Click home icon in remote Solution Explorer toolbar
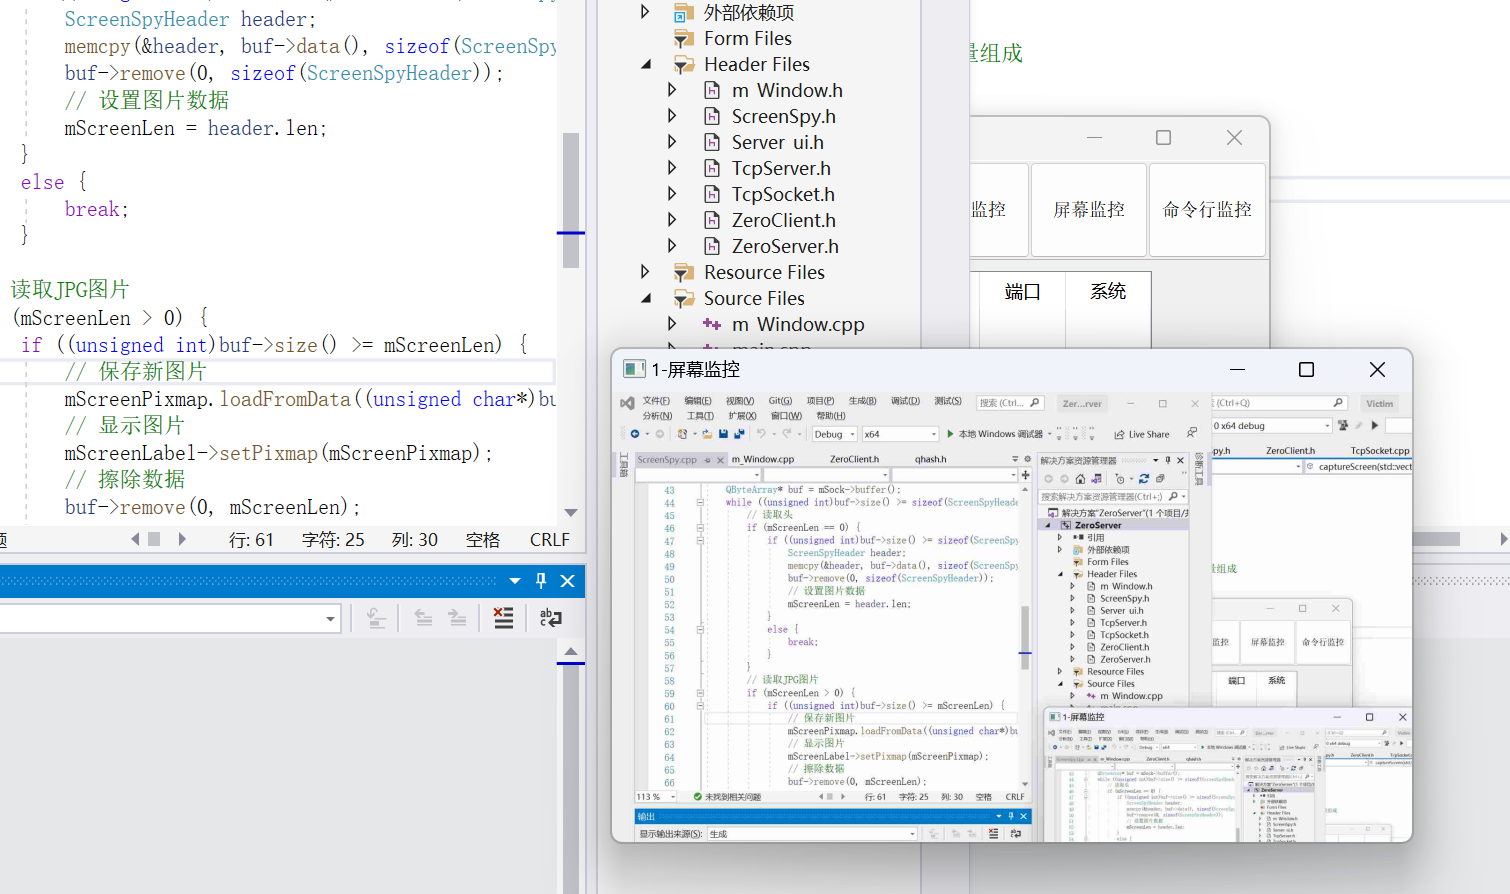This screenshot has width=1510, height=894. click(1080, 479)
